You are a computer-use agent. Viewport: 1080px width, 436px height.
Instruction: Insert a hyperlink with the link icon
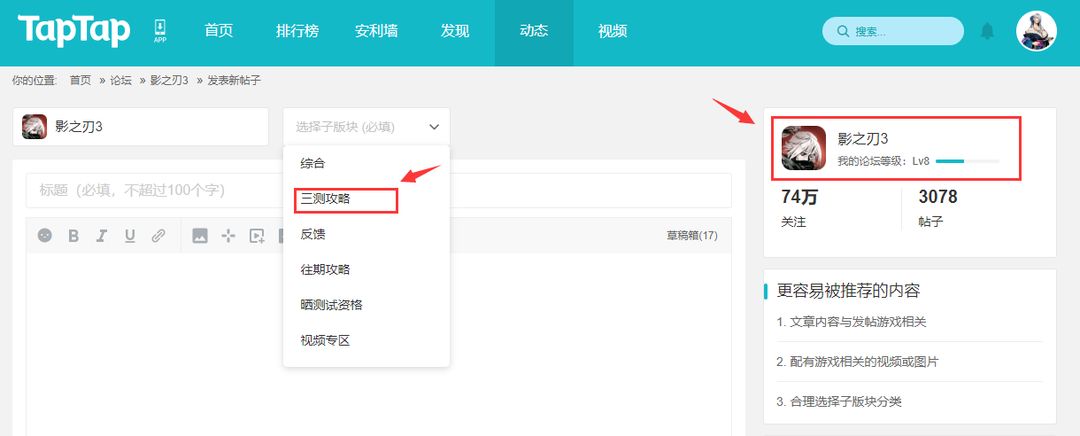158,236
